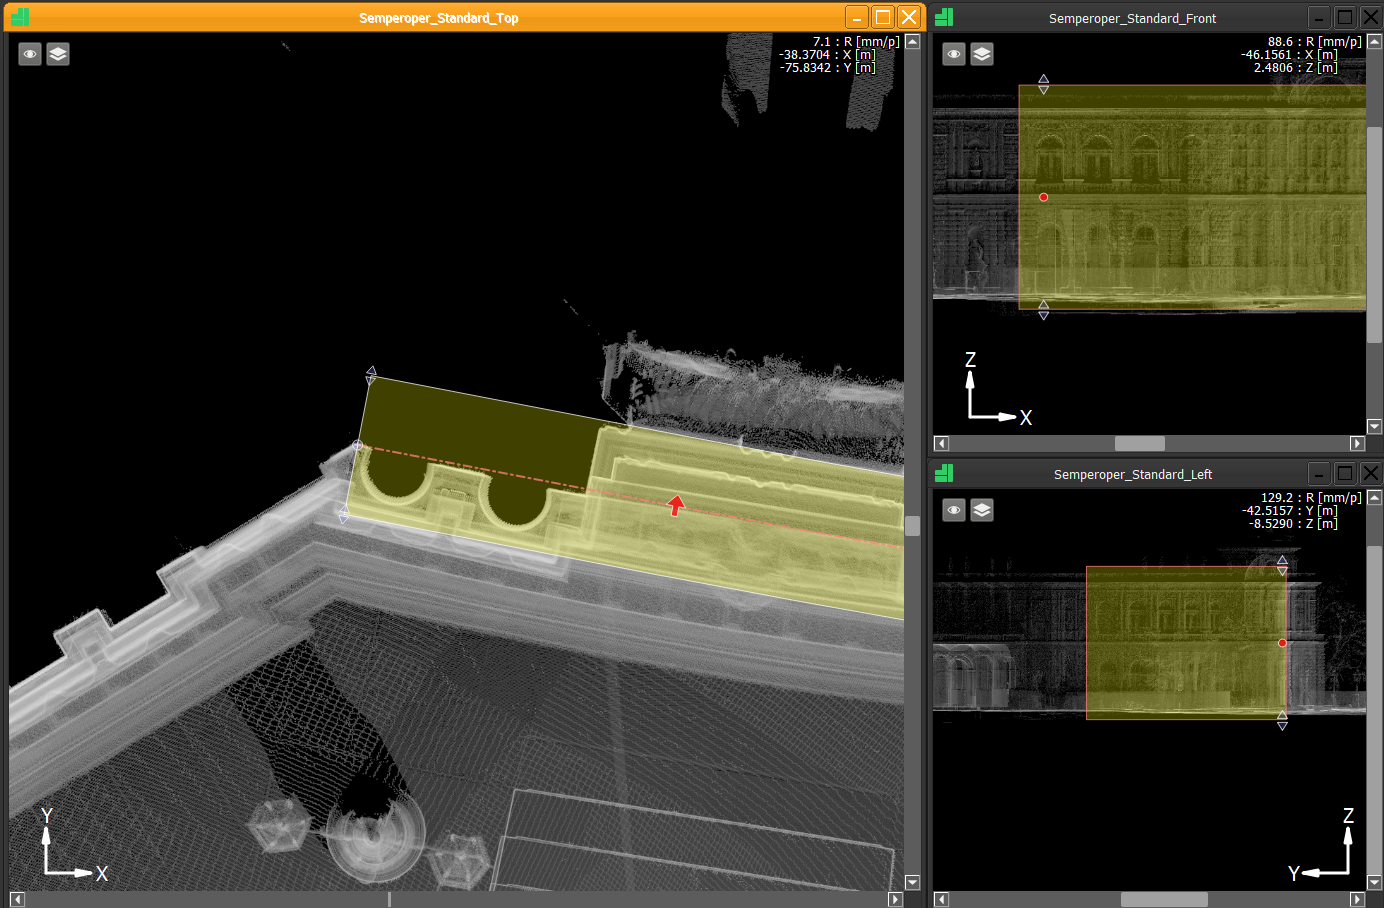Toggle eye visibility icon in Top view
This screenshot has width=1384, height=908.
pyautogui.click(x=30, y=54)
